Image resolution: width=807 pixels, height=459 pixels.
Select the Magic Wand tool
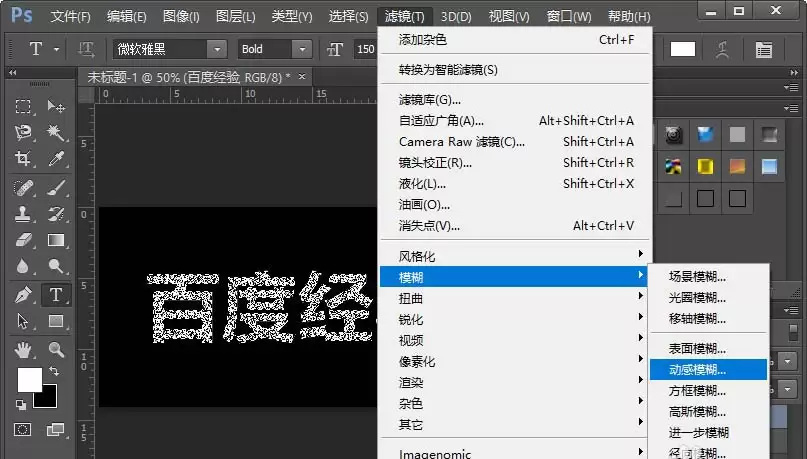tap(56, 133)
